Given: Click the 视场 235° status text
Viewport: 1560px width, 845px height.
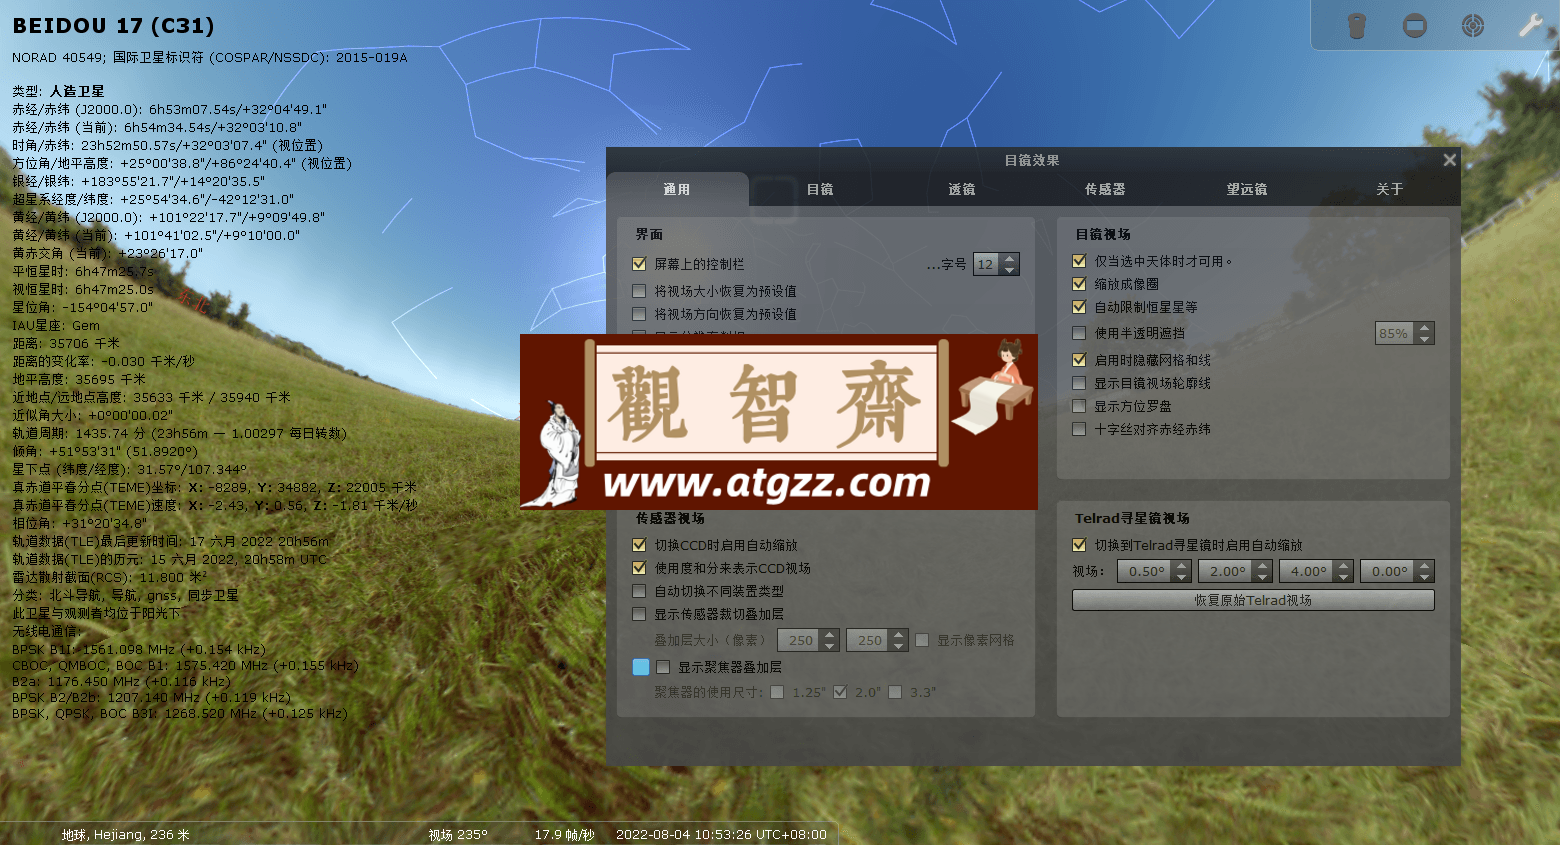Looking at the screenshot, I should click(458, 834).
